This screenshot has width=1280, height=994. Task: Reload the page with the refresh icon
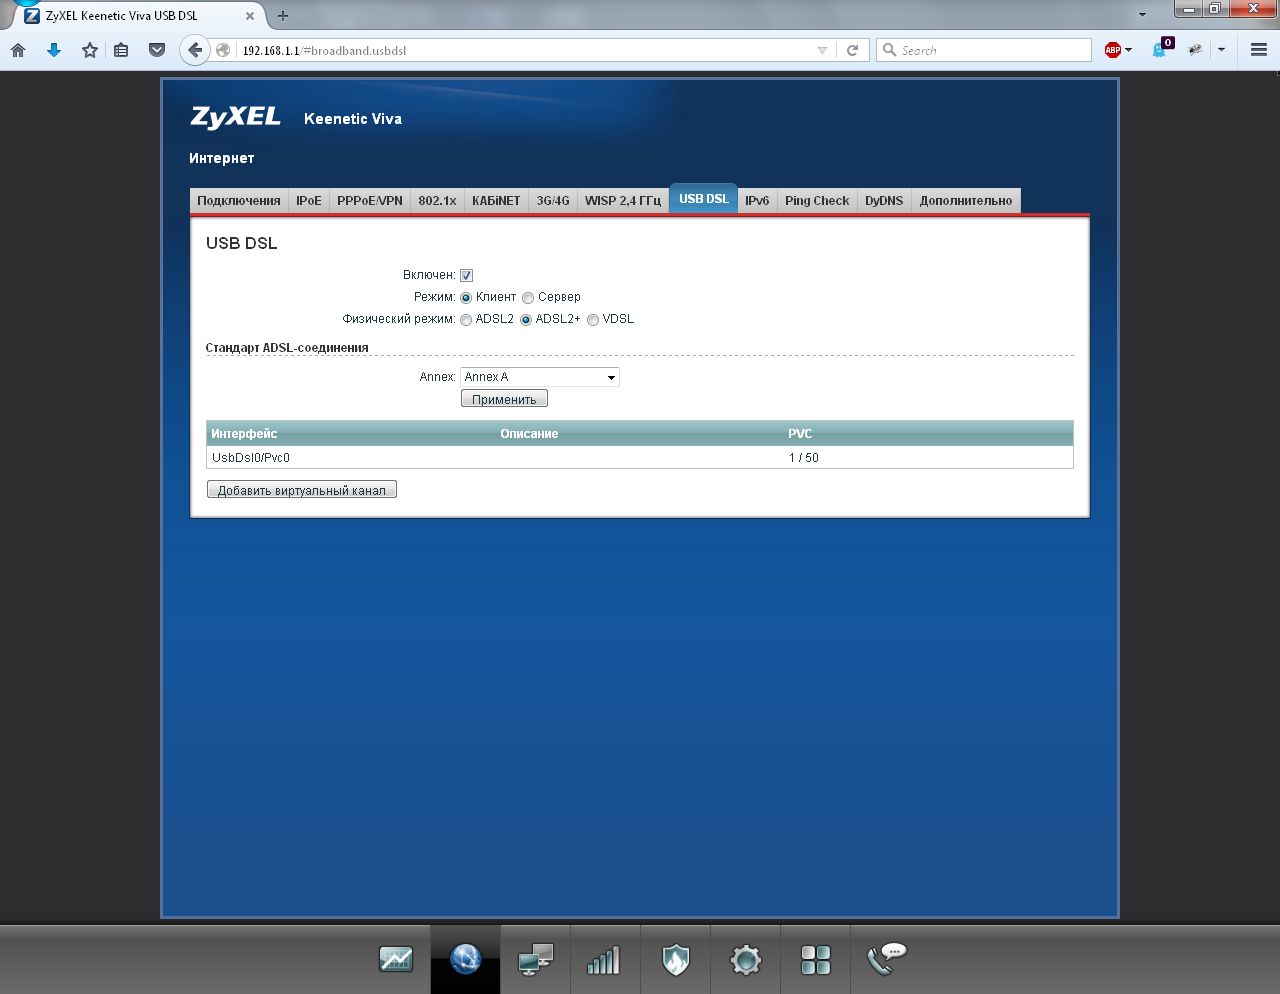852,50
